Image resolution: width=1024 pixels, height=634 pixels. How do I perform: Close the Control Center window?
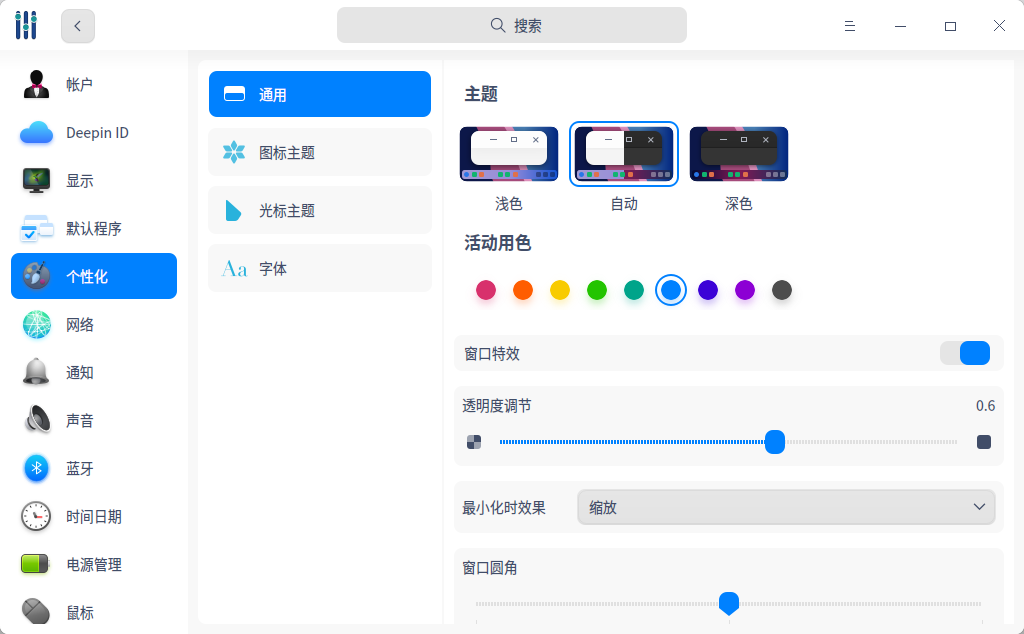[x=999, y=25]
